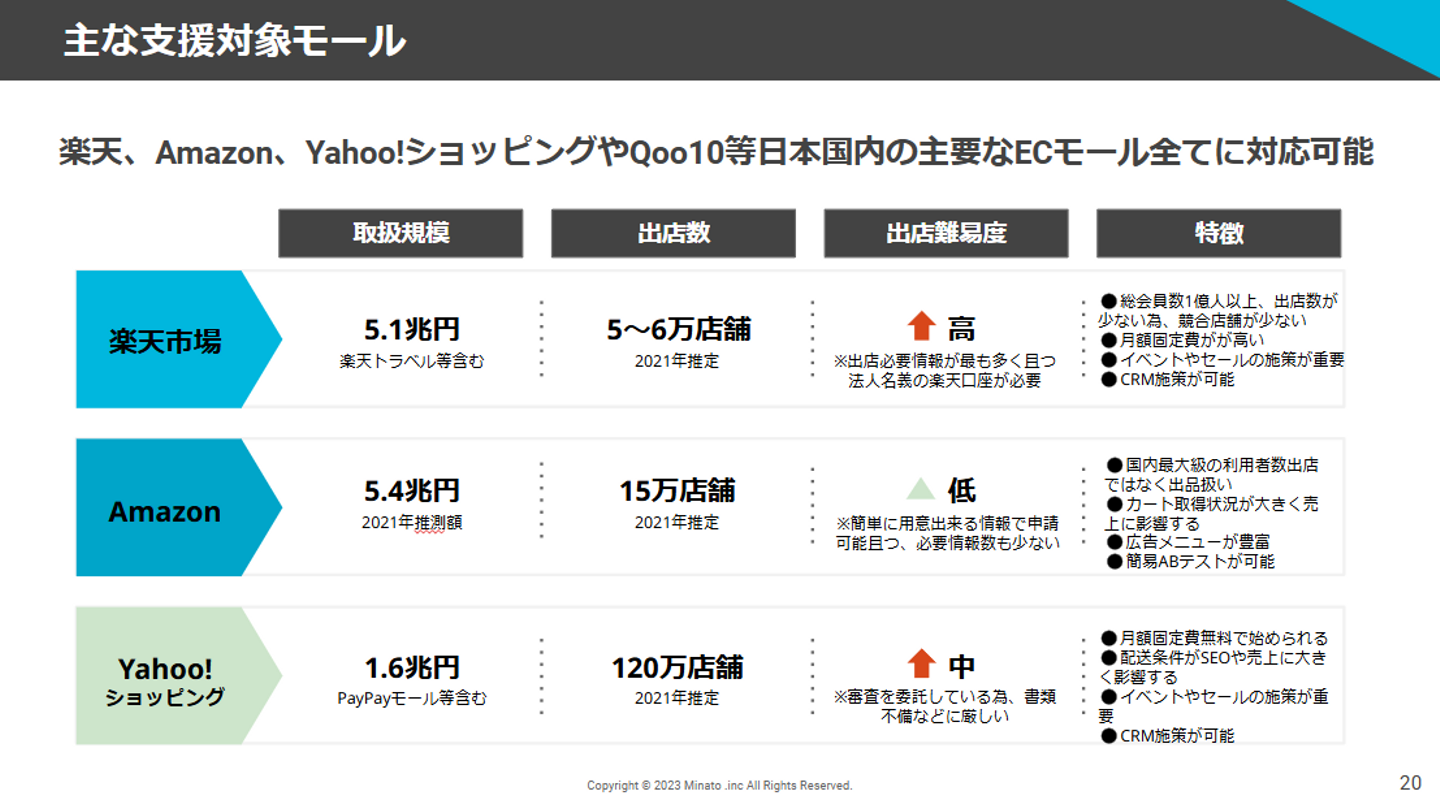
Task: Click the 15万店舗 value
Action: pos(677,491)
